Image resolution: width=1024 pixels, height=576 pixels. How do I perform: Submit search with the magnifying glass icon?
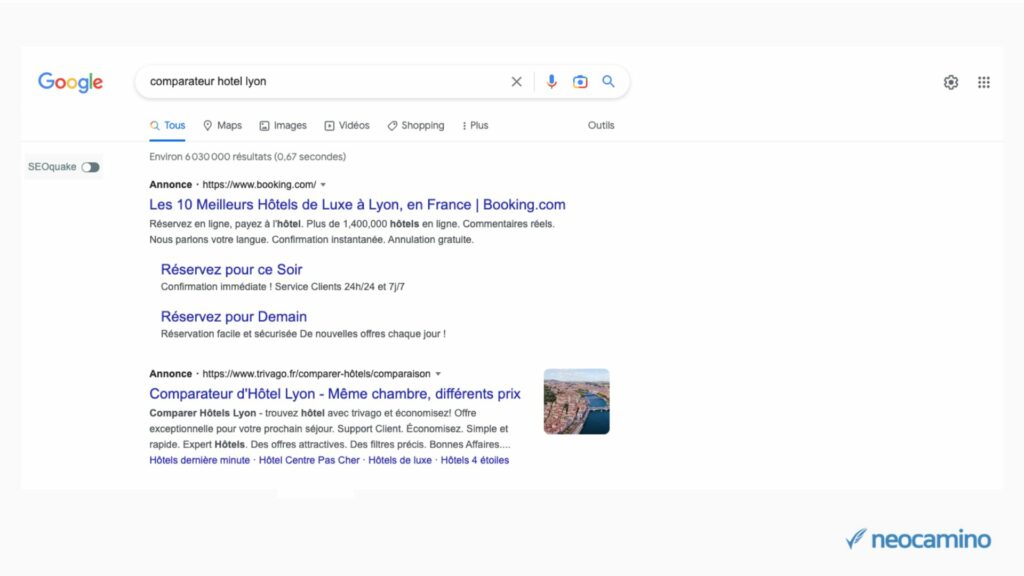point(608,81)
